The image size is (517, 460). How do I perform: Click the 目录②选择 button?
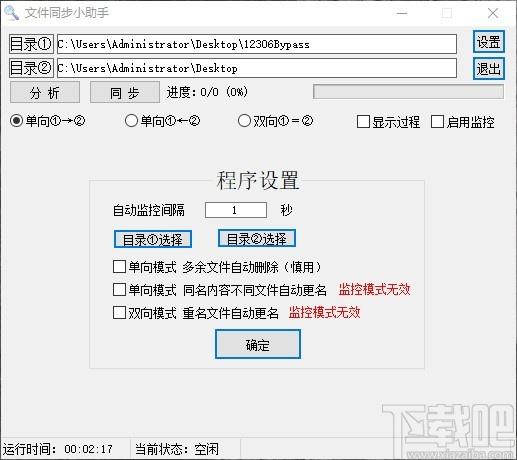pos(257,238)
